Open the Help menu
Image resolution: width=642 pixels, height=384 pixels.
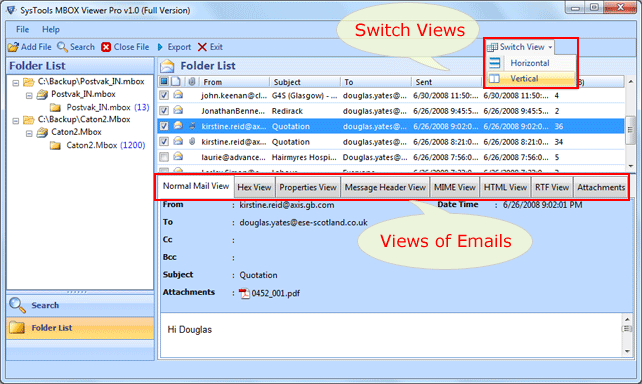pyautogui.click(x=51, y=29)
